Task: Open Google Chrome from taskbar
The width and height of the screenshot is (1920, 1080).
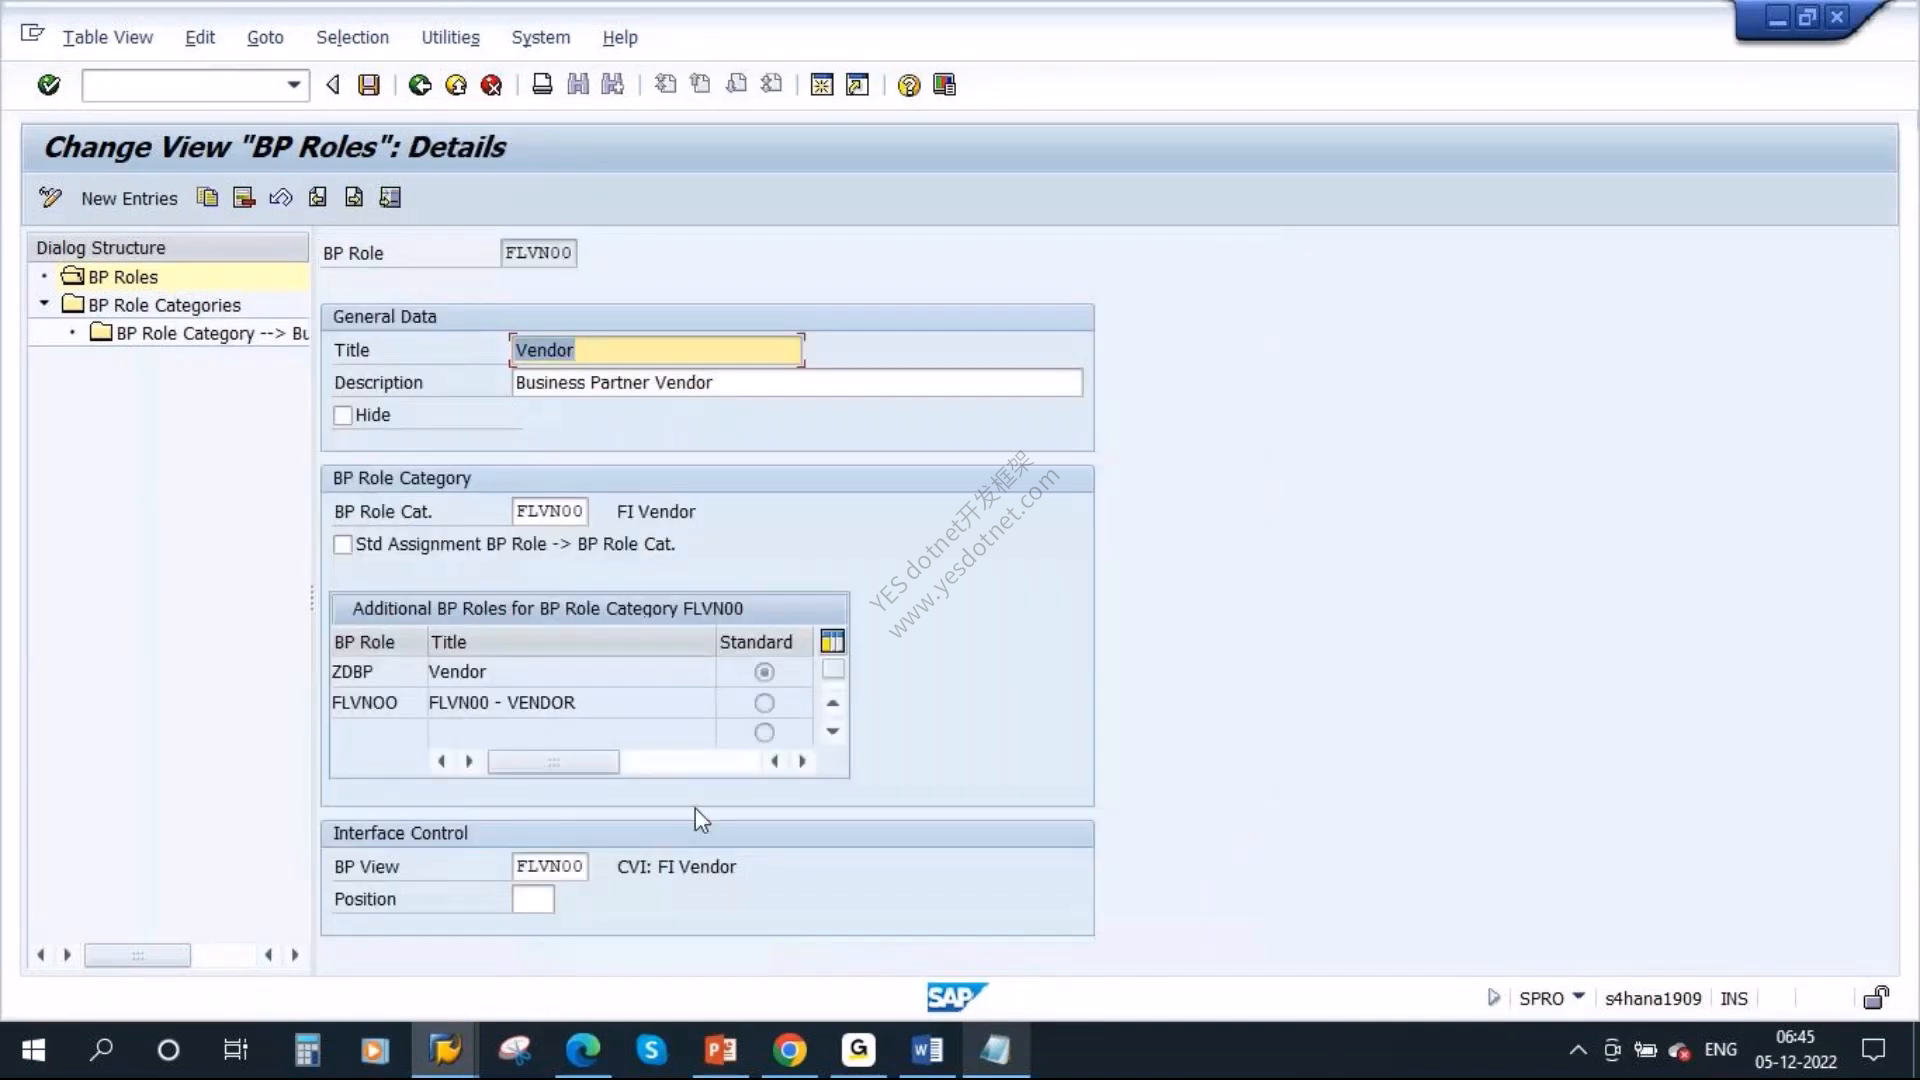Action: click(789, 1050)
